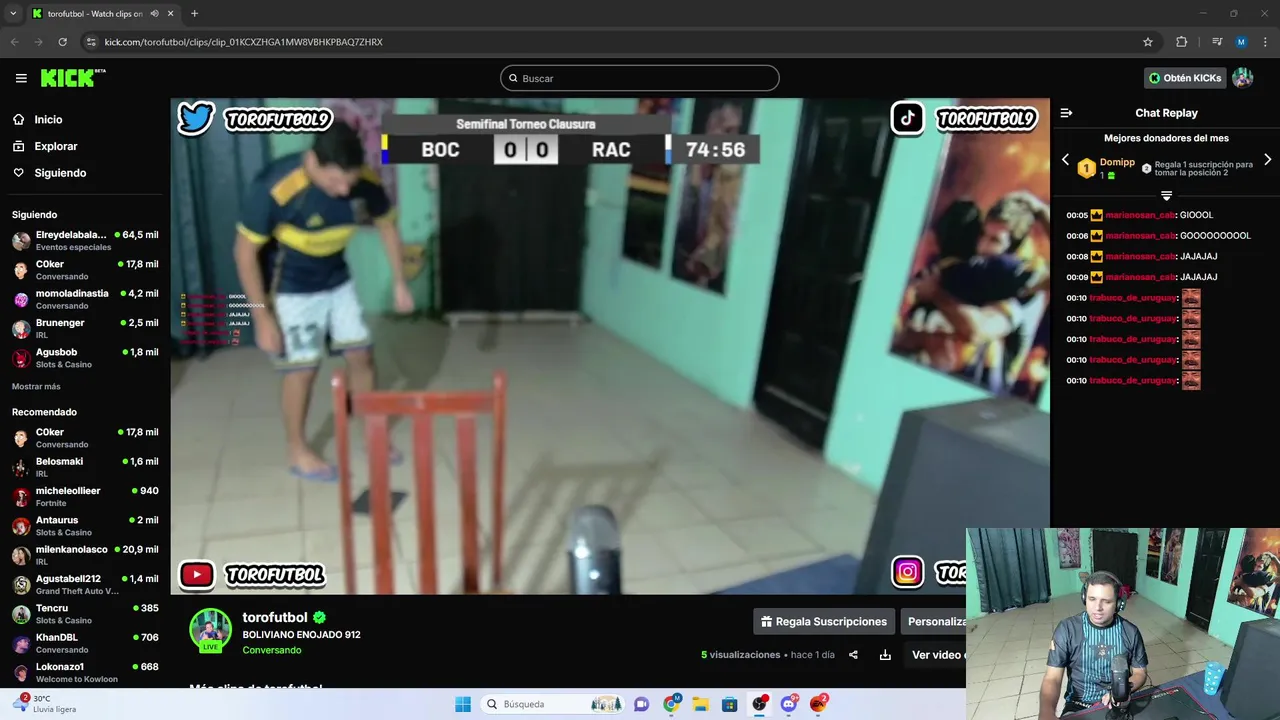Viewport: 1280px width, 720px height.
Task: Open Discord from taskbar
Action: point(789,704)
